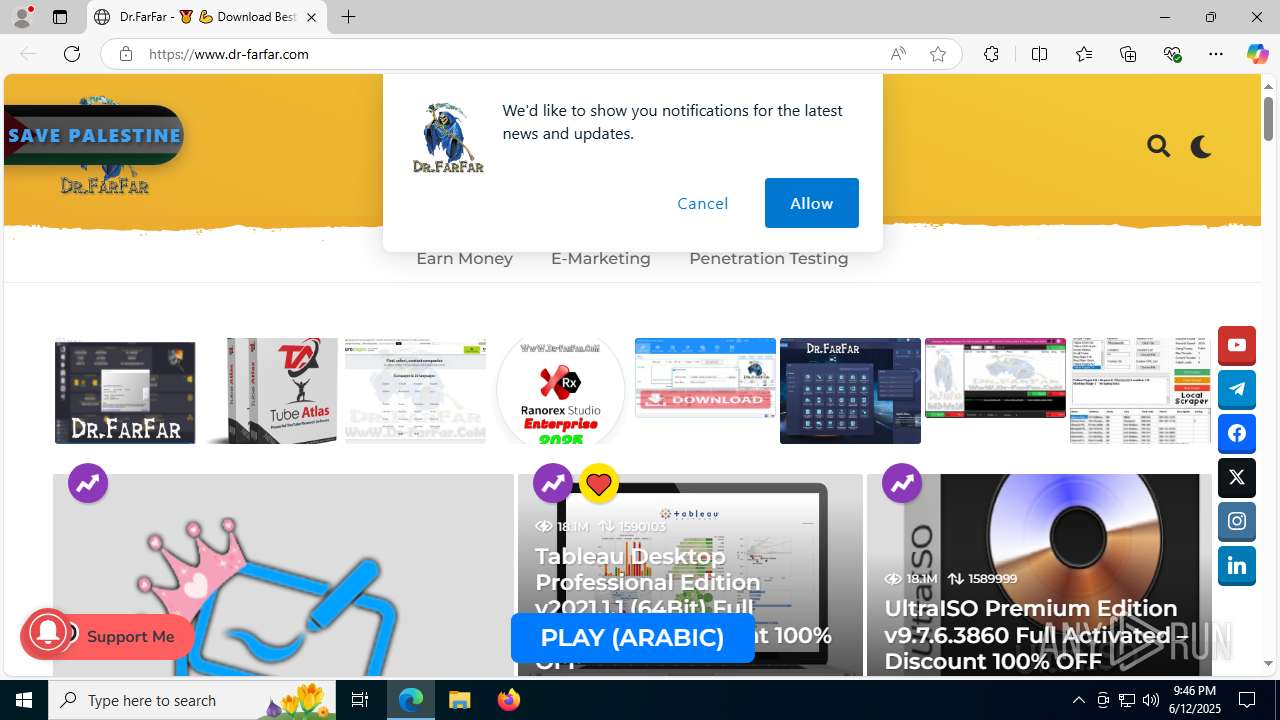The image size is (1280, 720).
Task: Click the heart favorite icon on Tableau card
Action: pos(599,484)
